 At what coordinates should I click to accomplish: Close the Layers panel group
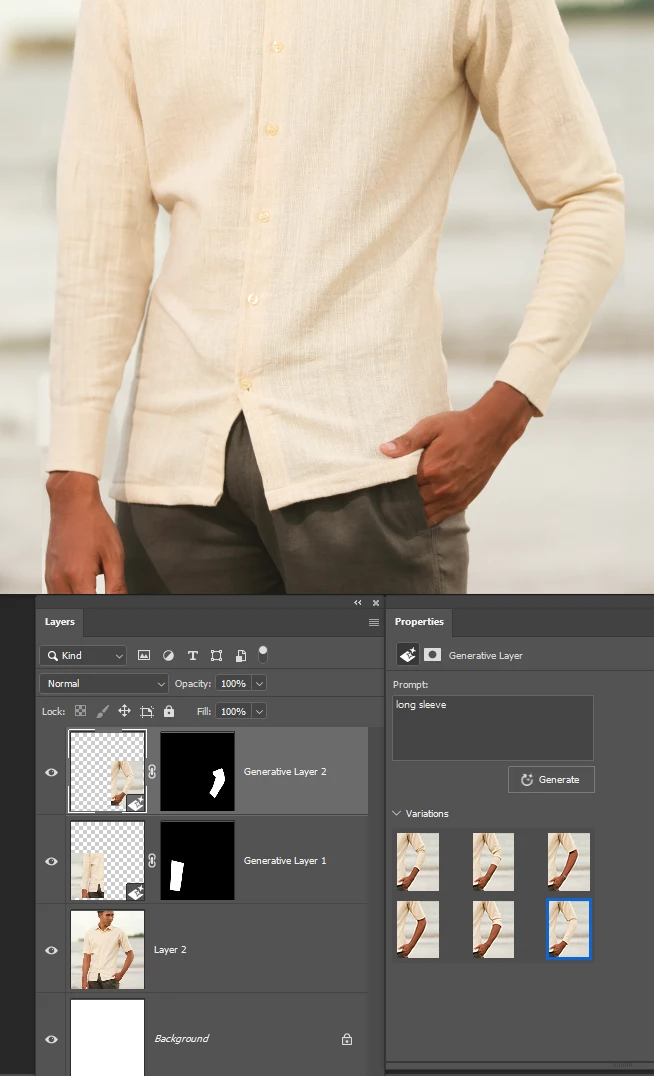pyautogui.click(x=376, y=603)
